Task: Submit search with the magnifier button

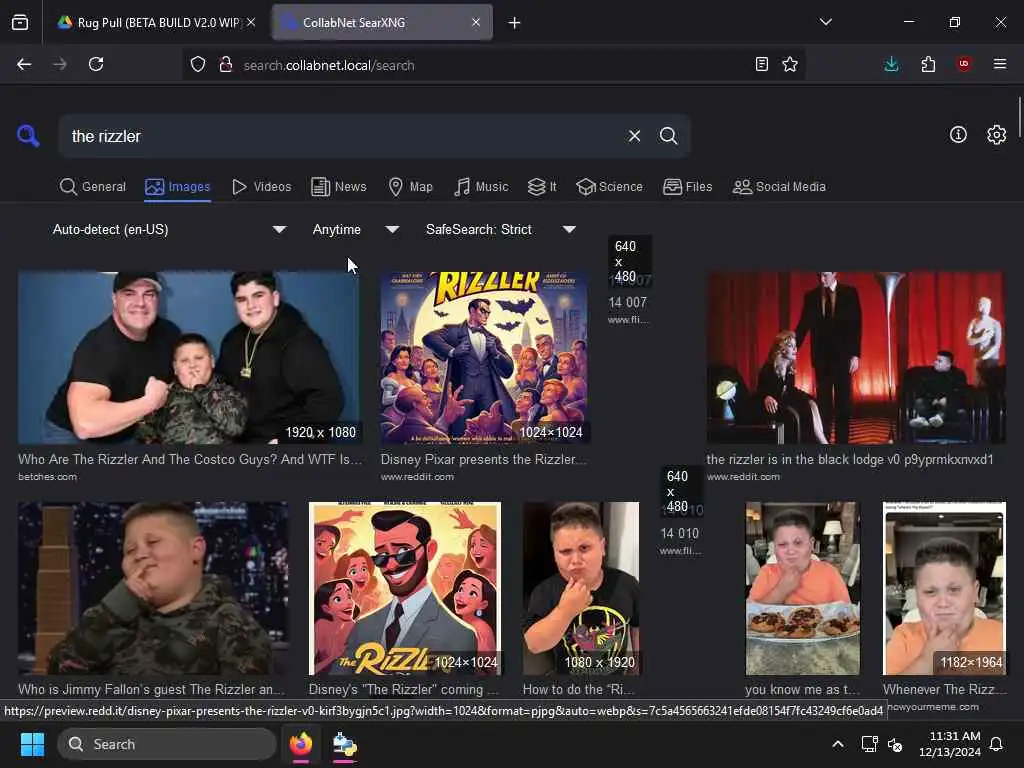Action: click(x=668, y=136)
